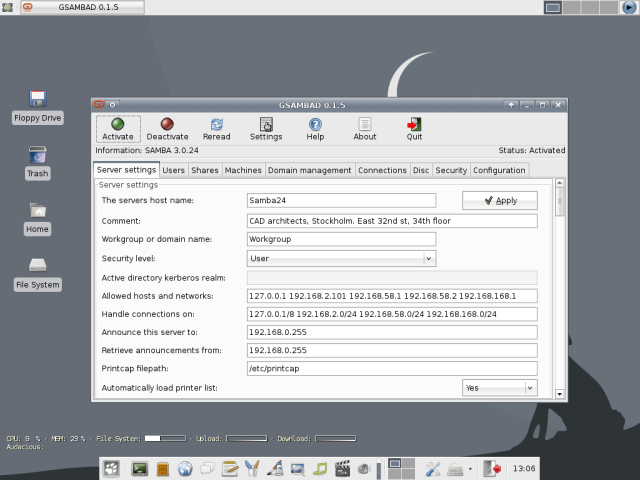Screen dimensions: 640x480
Task: Open the wrench and screwdriver settings icon
Action: click(433, 469)
